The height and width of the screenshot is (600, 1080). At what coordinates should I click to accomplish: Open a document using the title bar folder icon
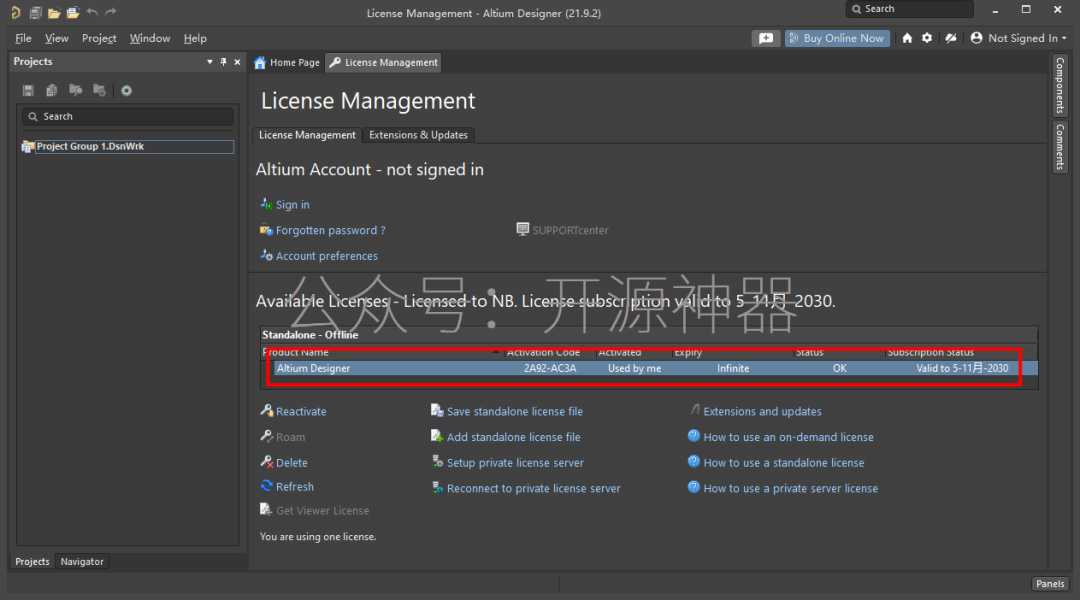[54, 12]
